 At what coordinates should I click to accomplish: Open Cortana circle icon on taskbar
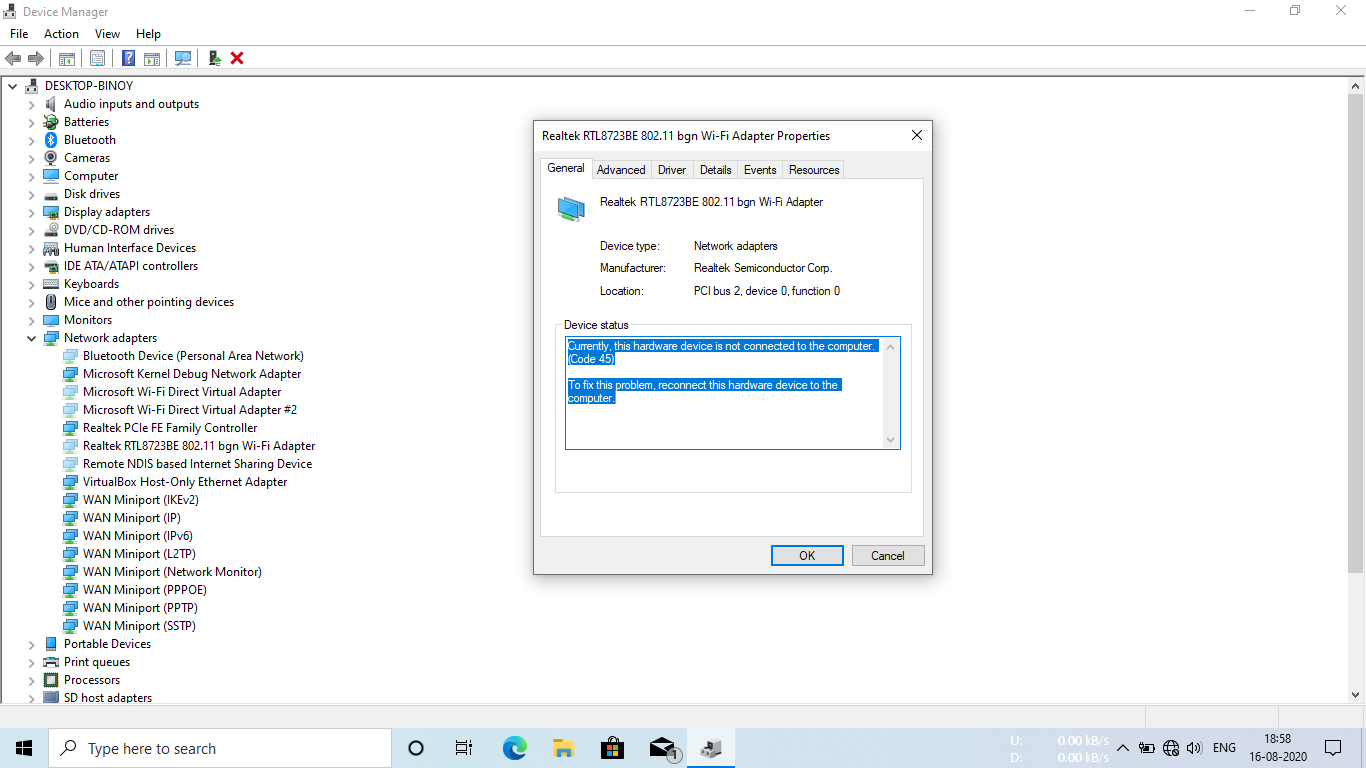[x=416, y=748]
